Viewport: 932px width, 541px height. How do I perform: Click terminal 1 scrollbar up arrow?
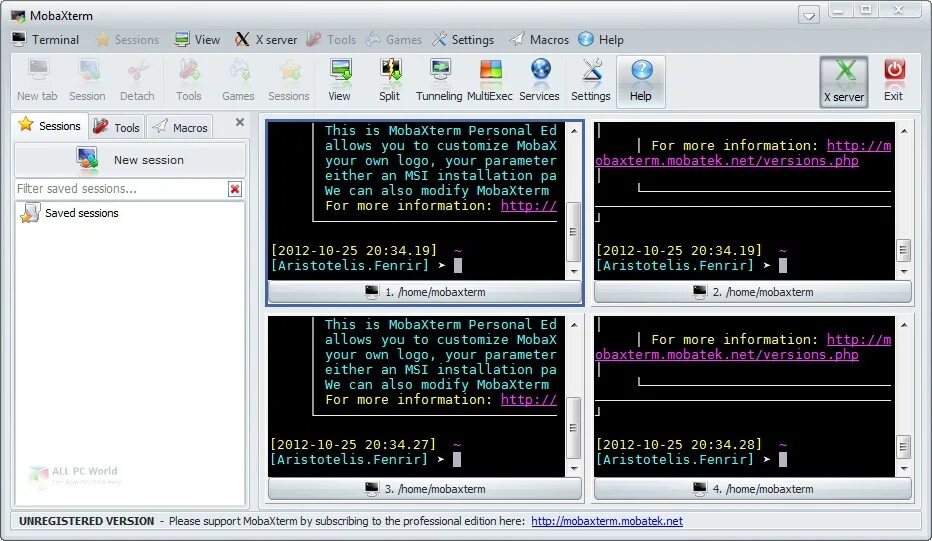click(574, 131)
